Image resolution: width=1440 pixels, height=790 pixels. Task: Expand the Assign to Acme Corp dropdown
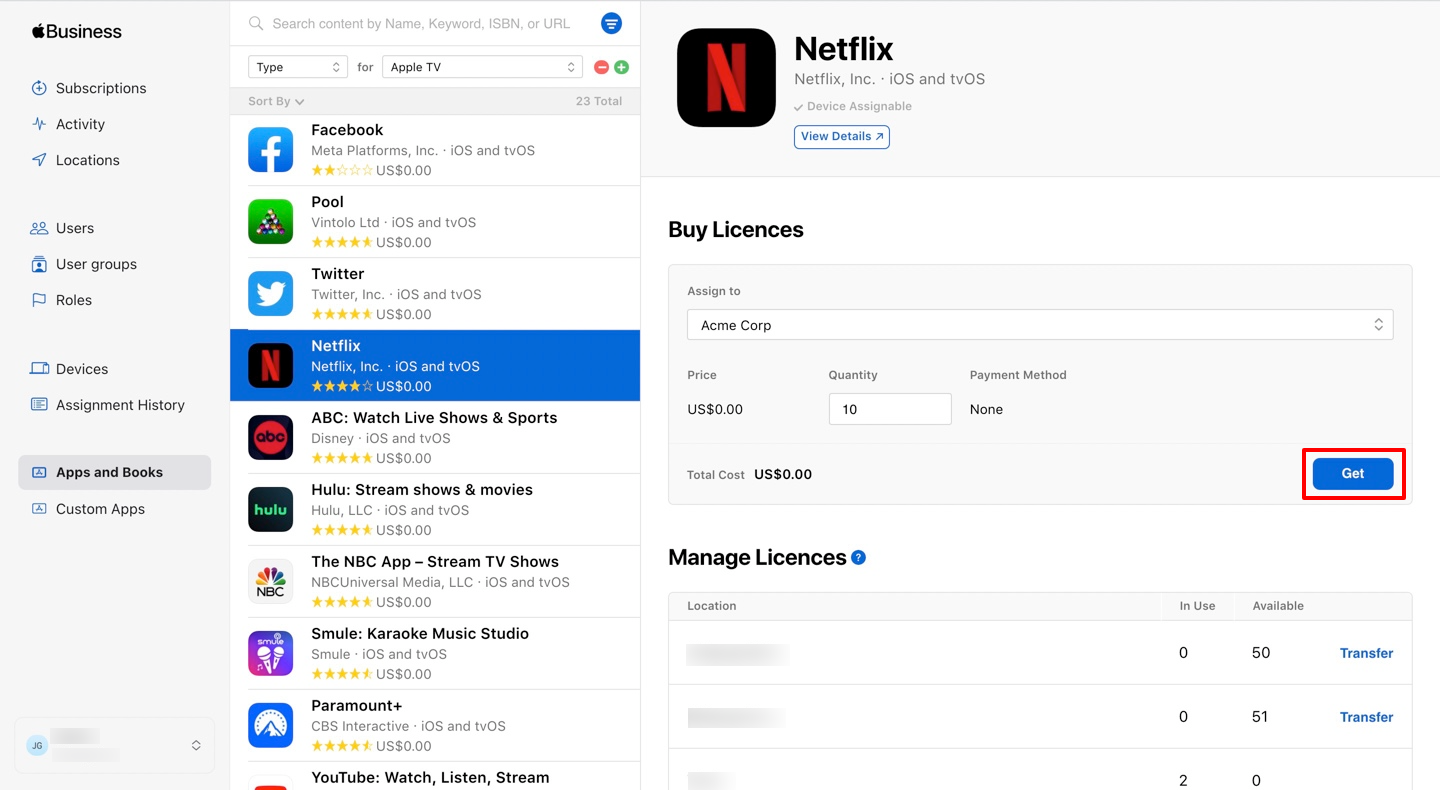(x=1040, y=325)
